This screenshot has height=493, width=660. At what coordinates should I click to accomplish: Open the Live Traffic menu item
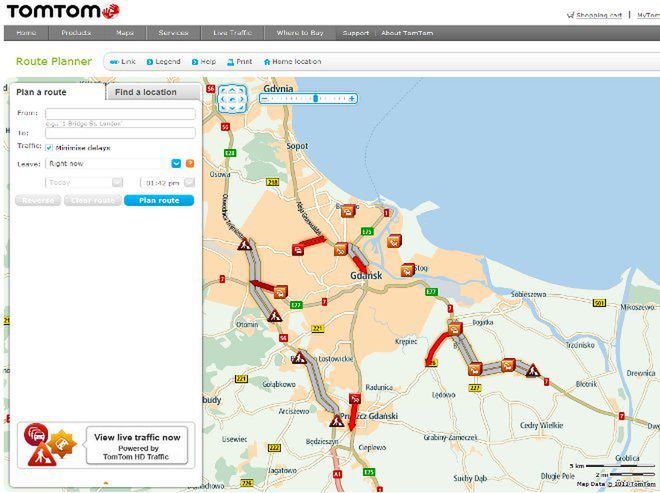click(x=232, y=33)
